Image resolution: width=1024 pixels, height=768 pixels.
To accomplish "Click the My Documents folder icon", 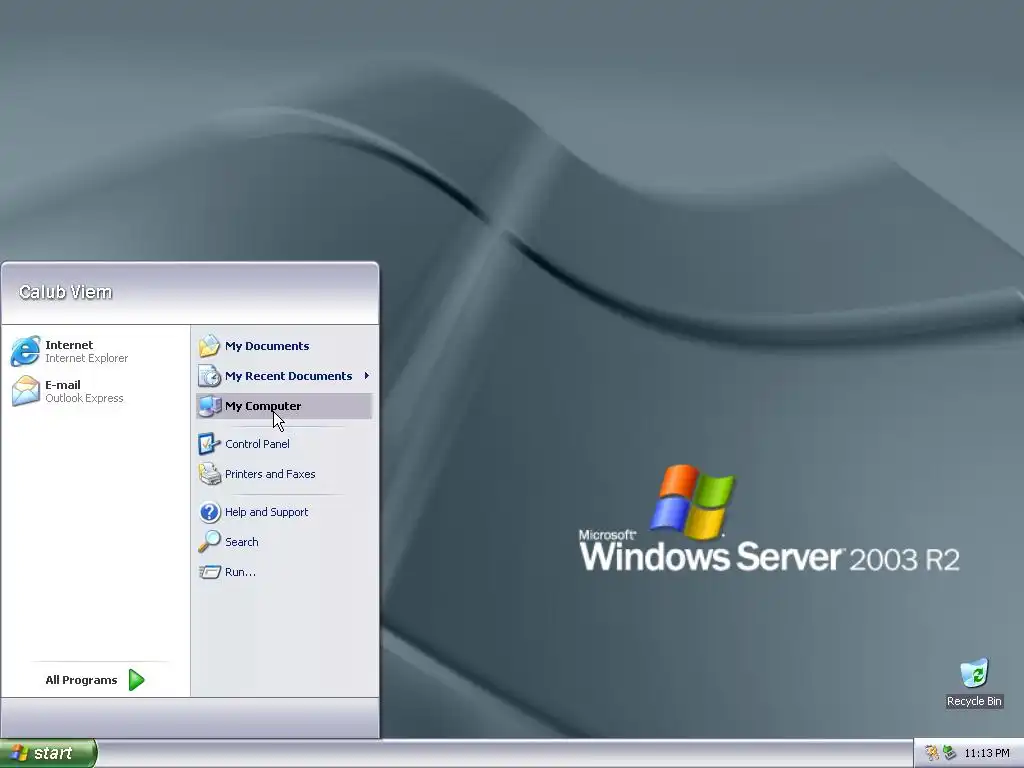I will click(210, 346).
